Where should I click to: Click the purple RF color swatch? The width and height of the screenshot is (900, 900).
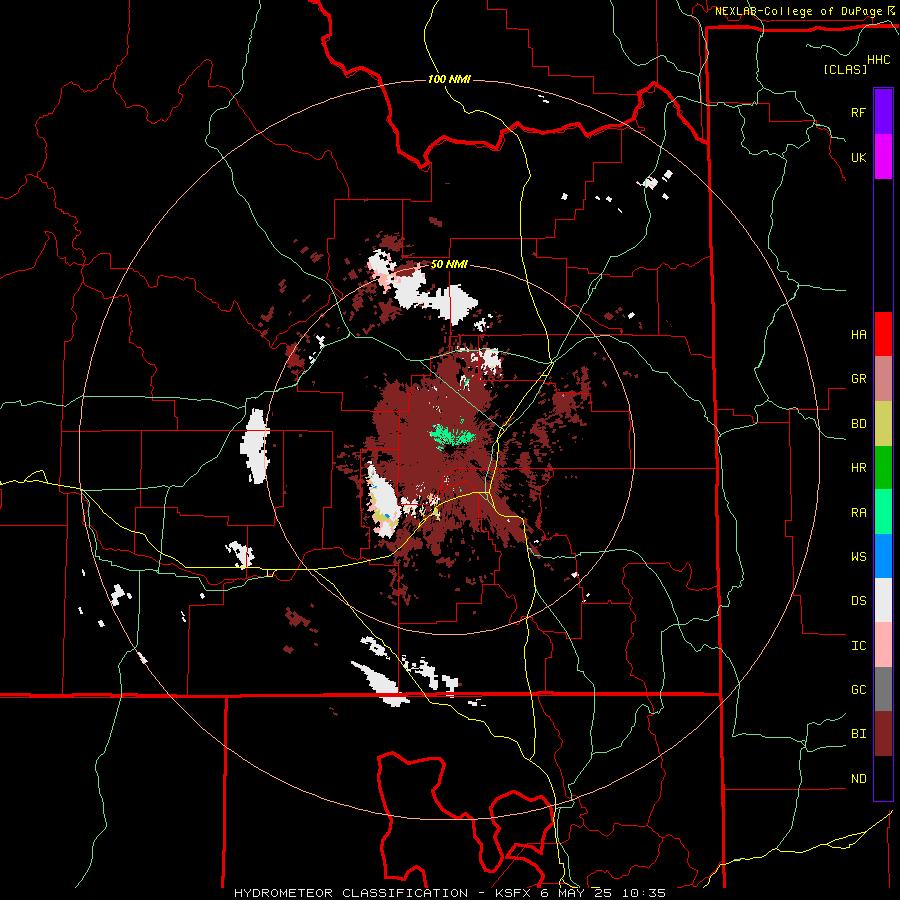click(883, 112)
